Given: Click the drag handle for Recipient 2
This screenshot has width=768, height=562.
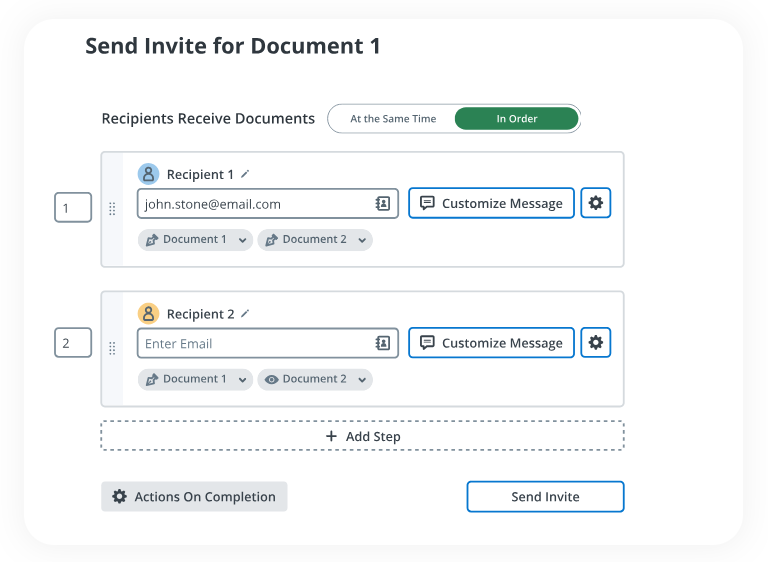Looking at the screenshot, I should [112, 349].
